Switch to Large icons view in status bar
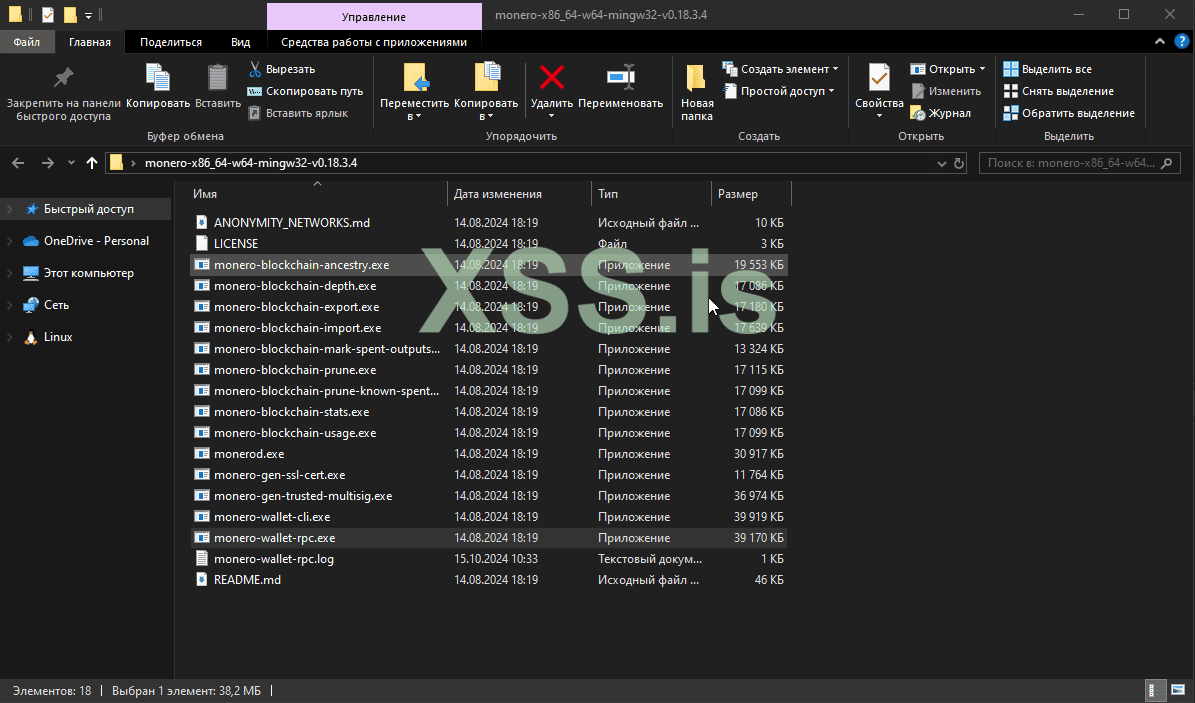1195x703 pixels. [1177, 691]
